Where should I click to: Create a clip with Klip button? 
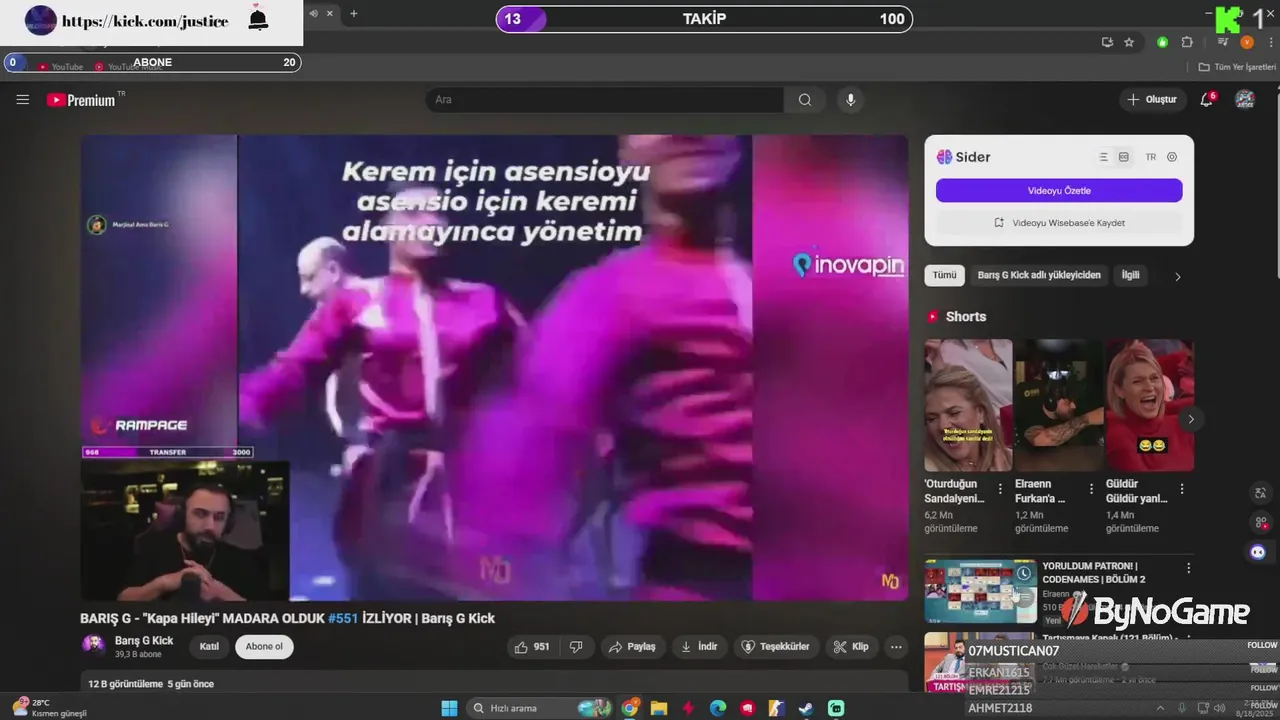coord(851,647)
